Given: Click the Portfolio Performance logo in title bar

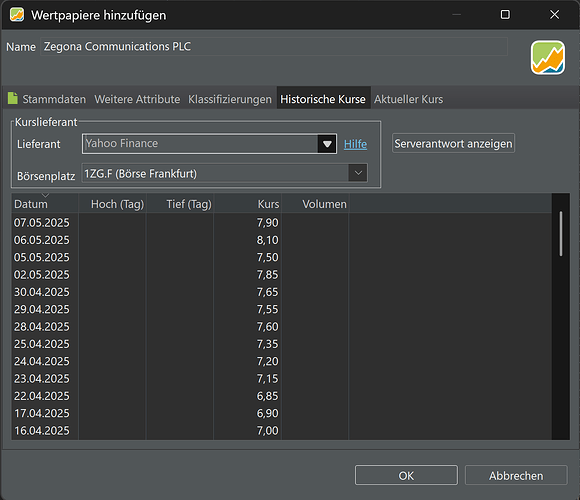Looking at the screenshot, I should [17, 15].
